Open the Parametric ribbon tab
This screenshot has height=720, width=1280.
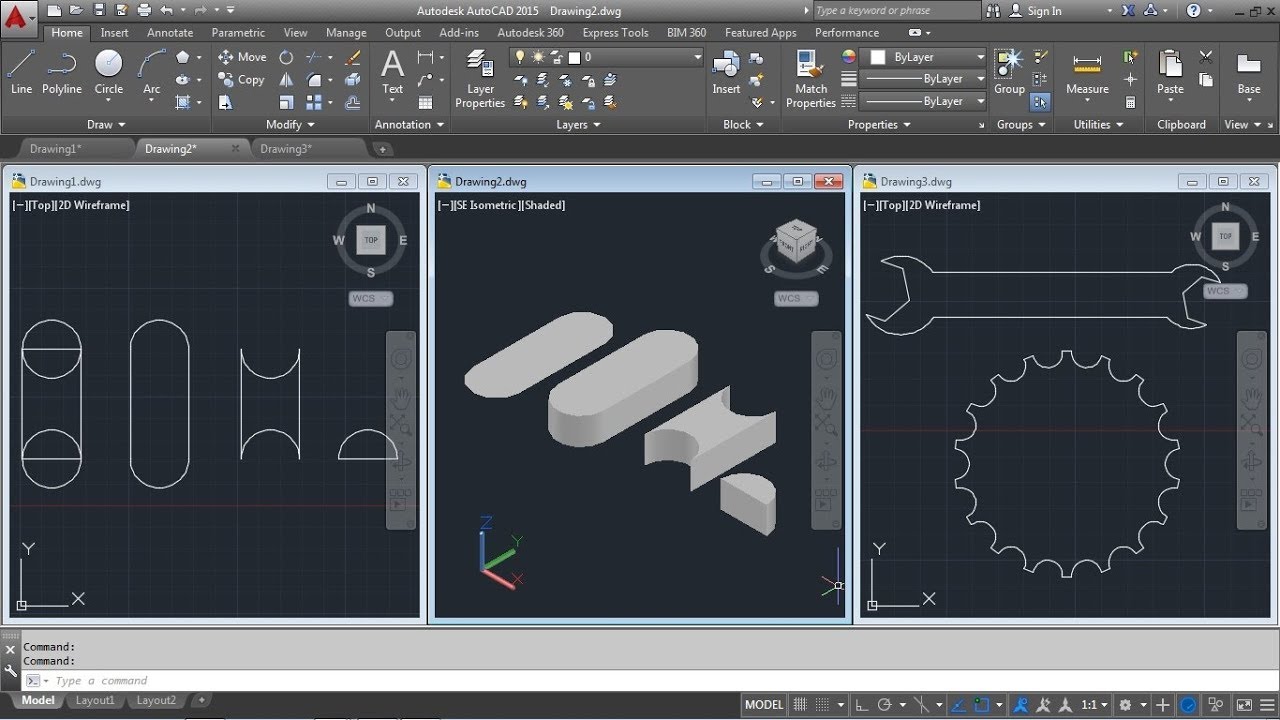click(x=238, y=32)
